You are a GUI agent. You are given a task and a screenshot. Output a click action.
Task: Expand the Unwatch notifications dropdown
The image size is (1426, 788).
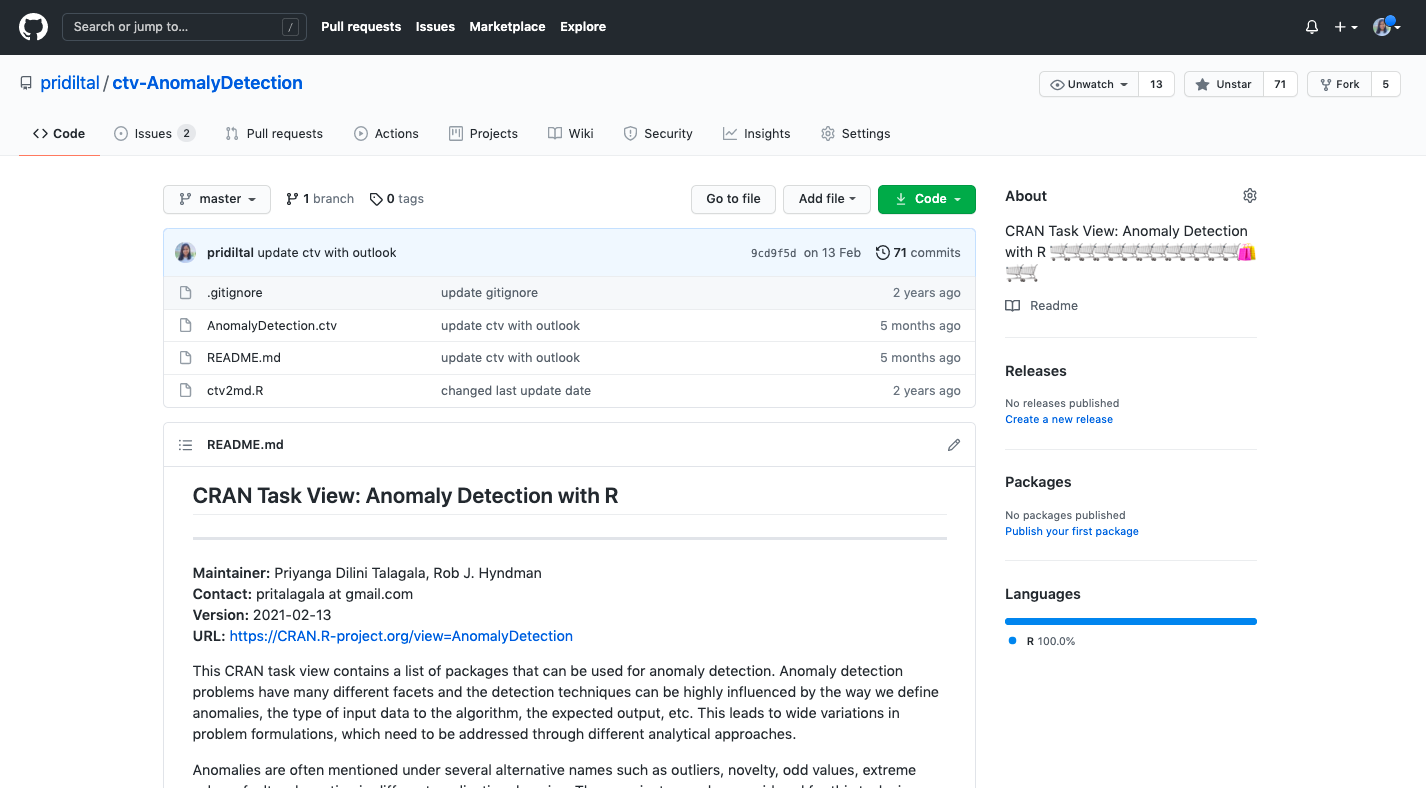click(x=1089, y=84)
